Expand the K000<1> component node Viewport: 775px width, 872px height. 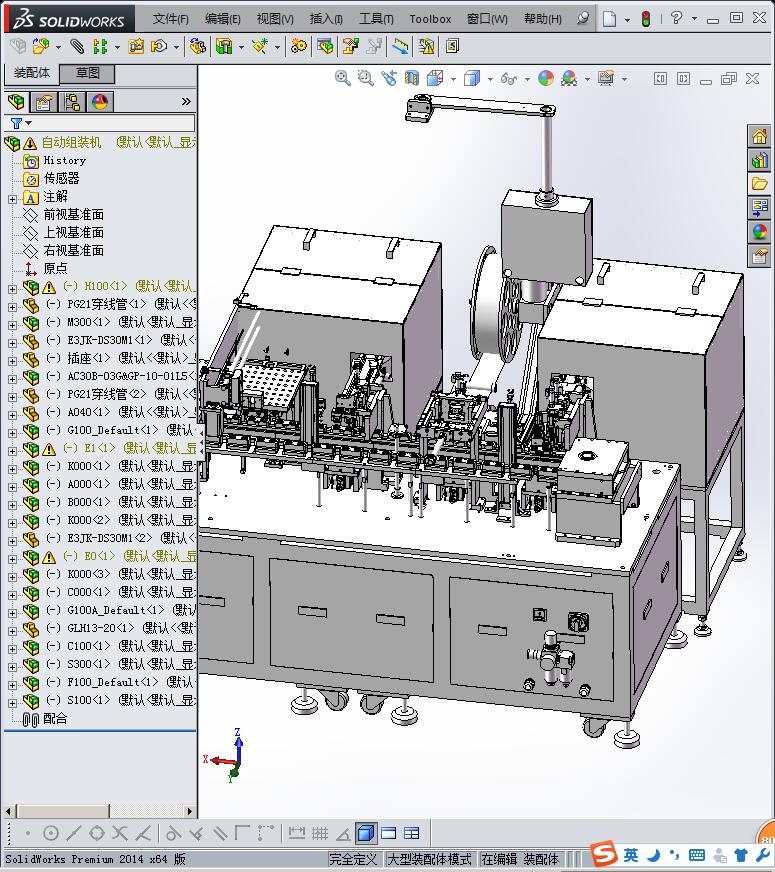[12, 469]
